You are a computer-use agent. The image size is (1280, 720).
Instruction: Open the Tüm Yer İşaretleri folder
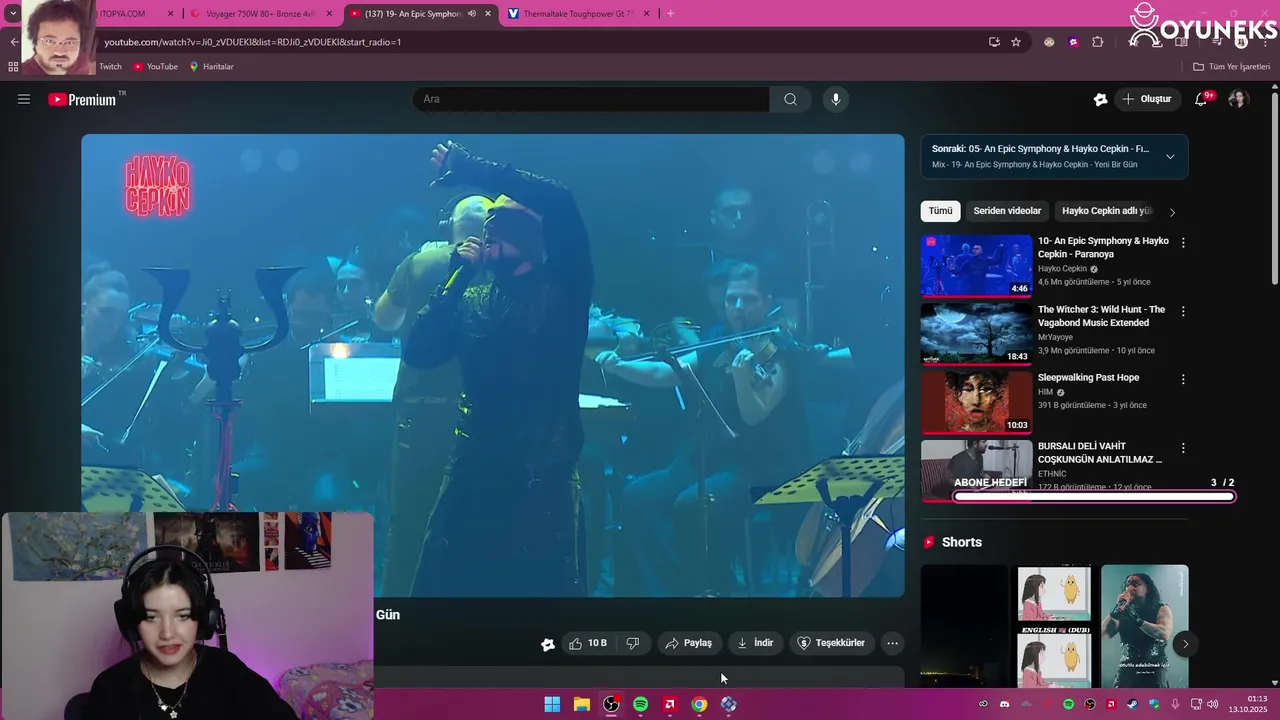[x=1231, y=67]
